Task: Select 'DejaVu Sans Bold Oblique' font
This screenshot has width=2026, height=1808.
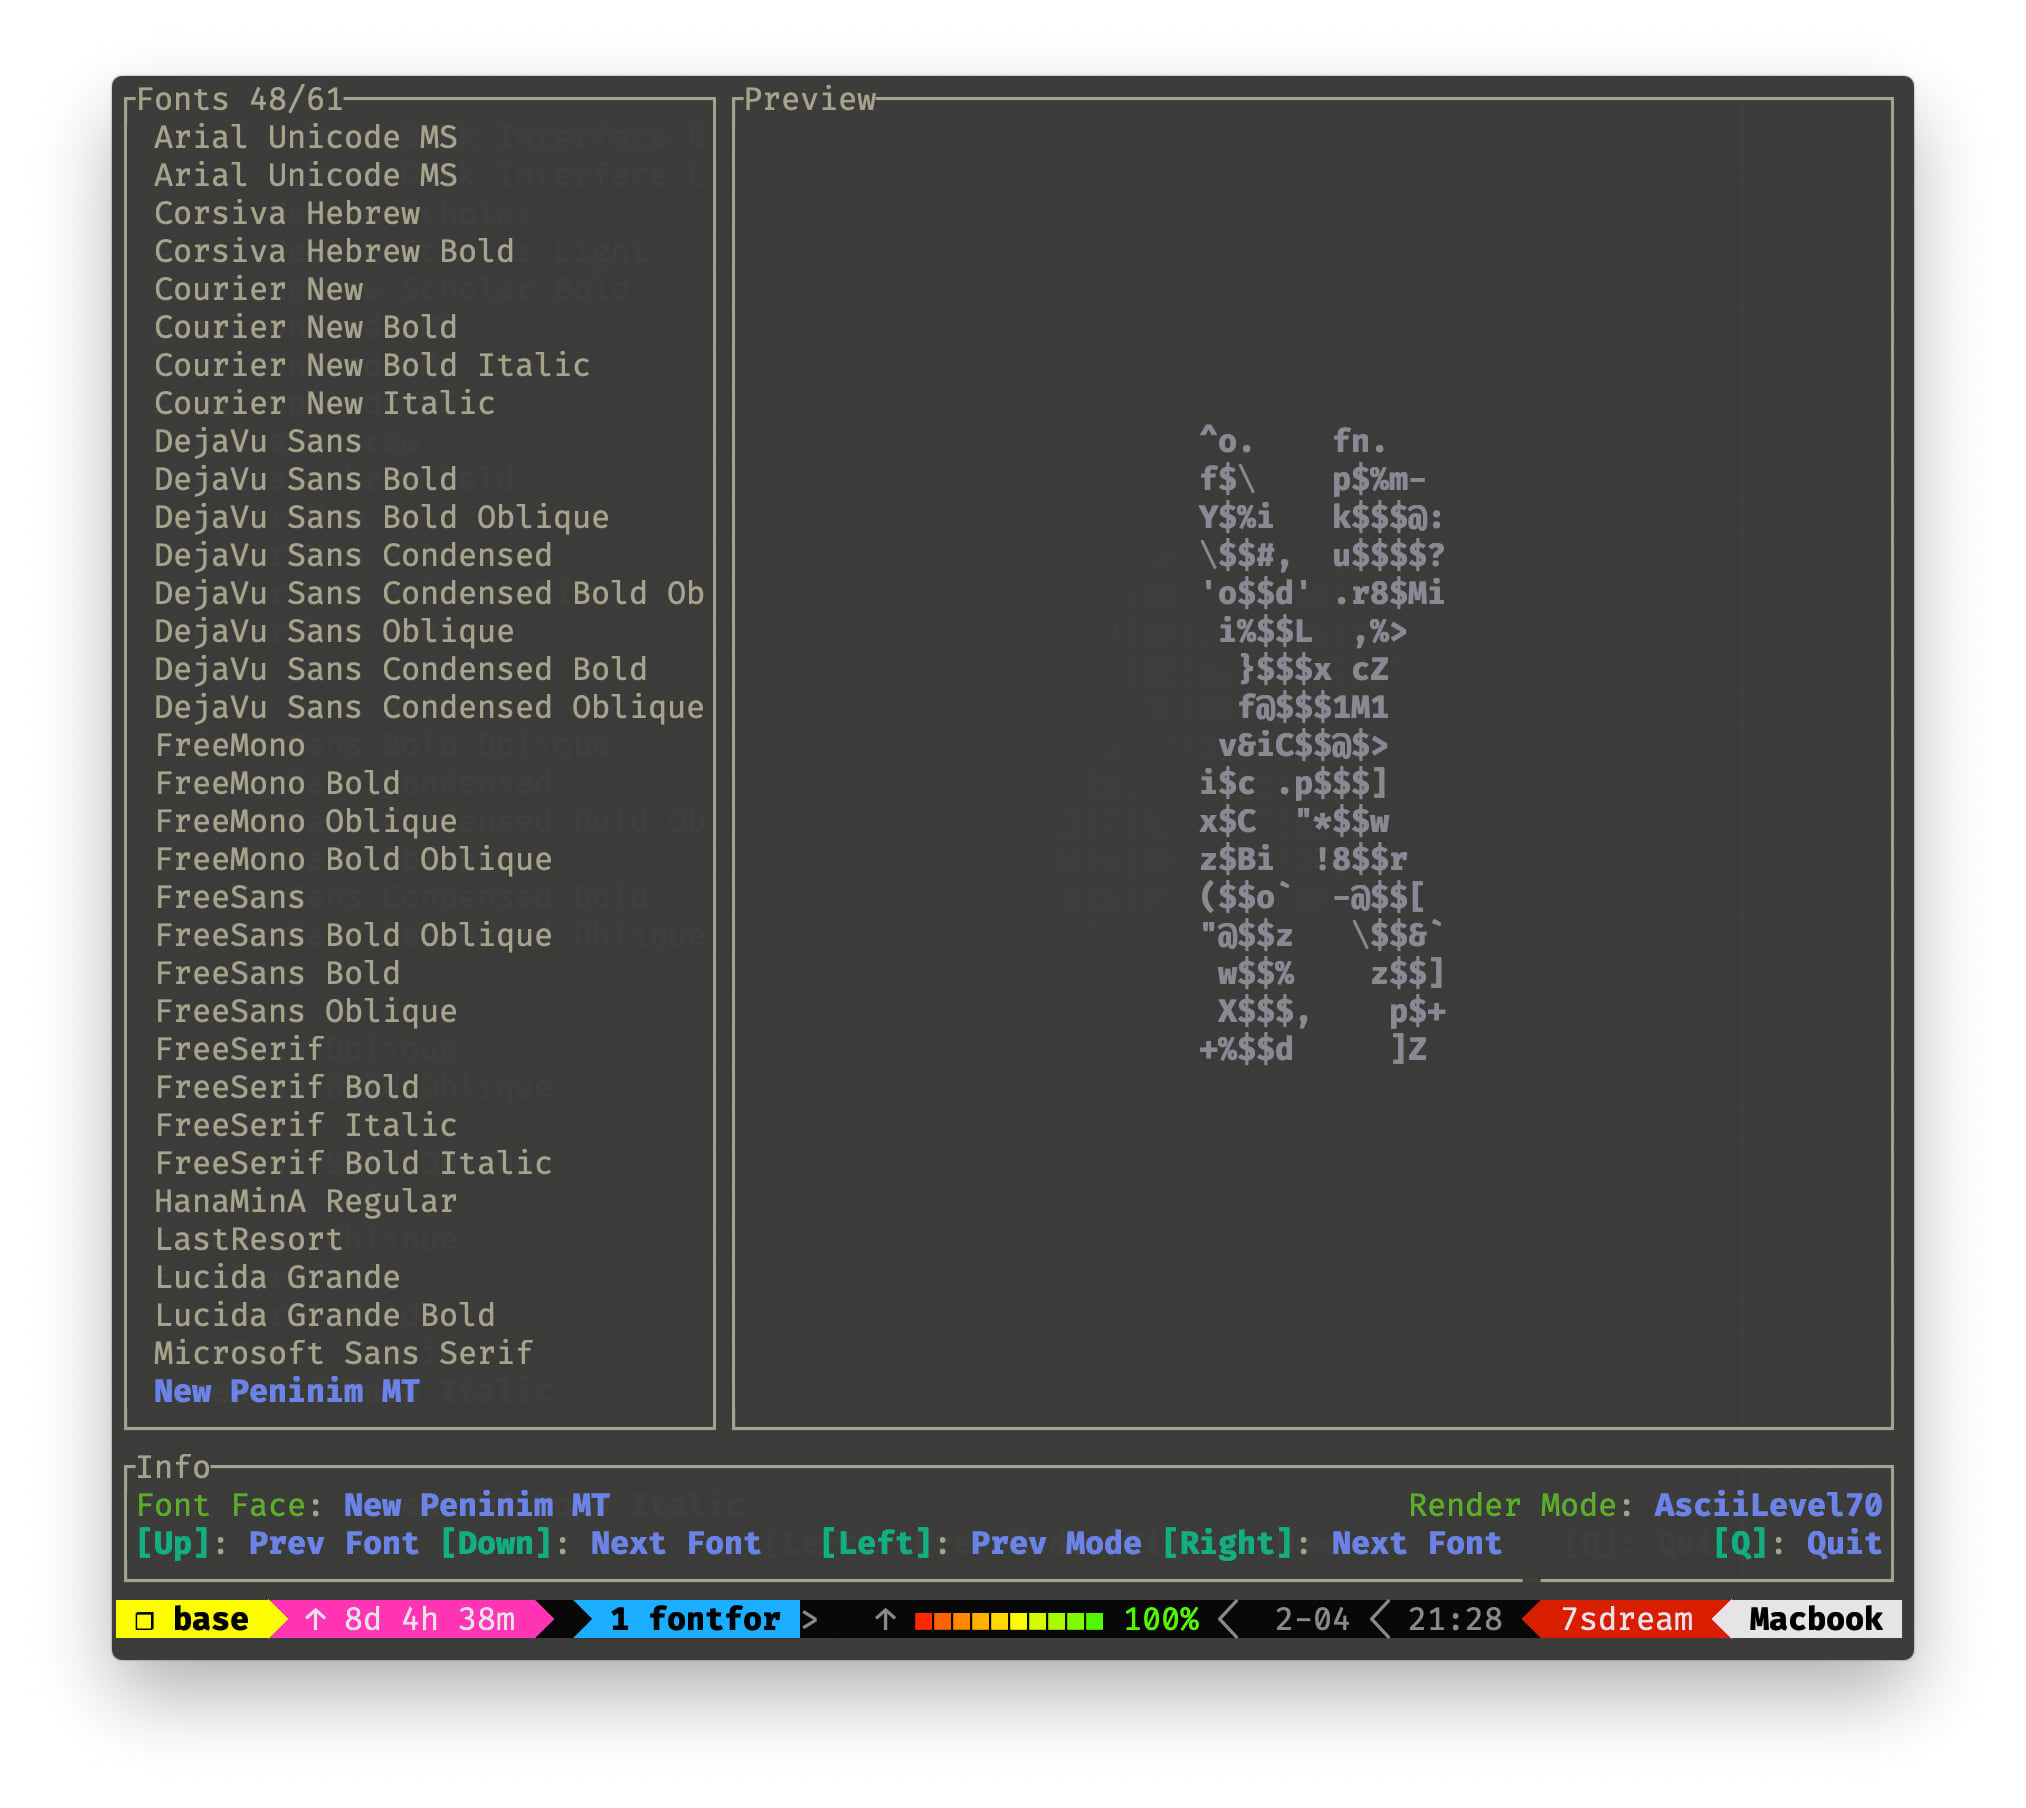Action: pyautogui.click(x=382, y=517)
